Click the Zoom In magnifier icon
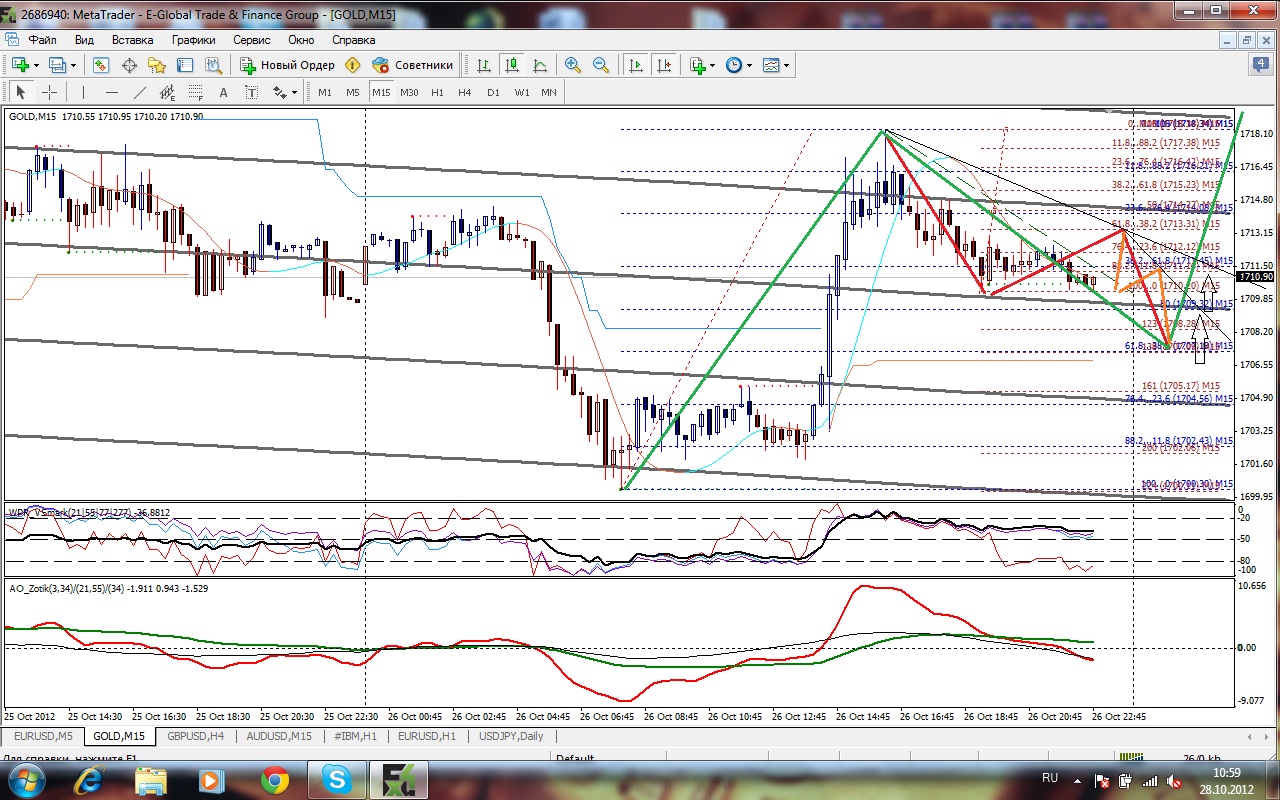Screen dimensions: 1280x800 coord(573,65)
